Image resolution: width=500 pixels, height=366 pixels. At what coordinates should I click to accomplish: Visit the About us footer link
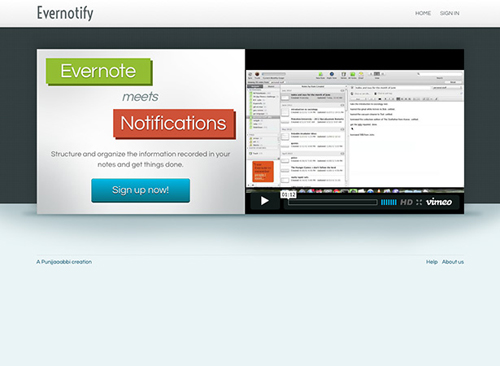pos(453,262)
